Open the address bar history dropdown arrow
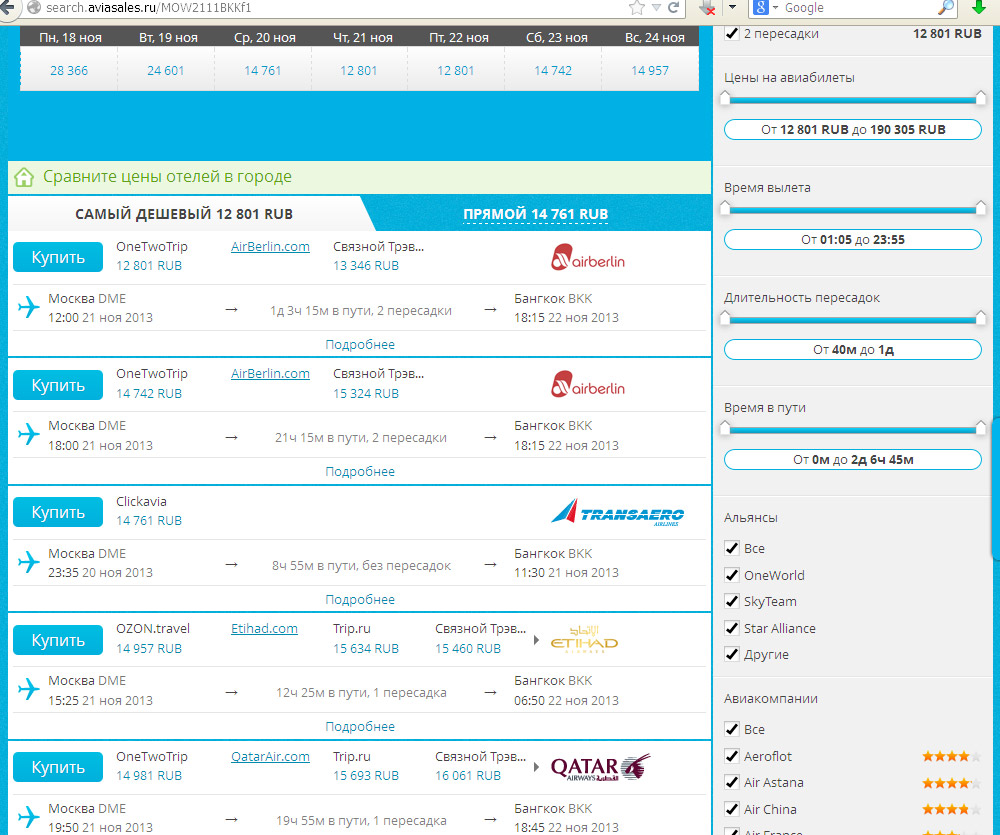 tap(656, 8)
